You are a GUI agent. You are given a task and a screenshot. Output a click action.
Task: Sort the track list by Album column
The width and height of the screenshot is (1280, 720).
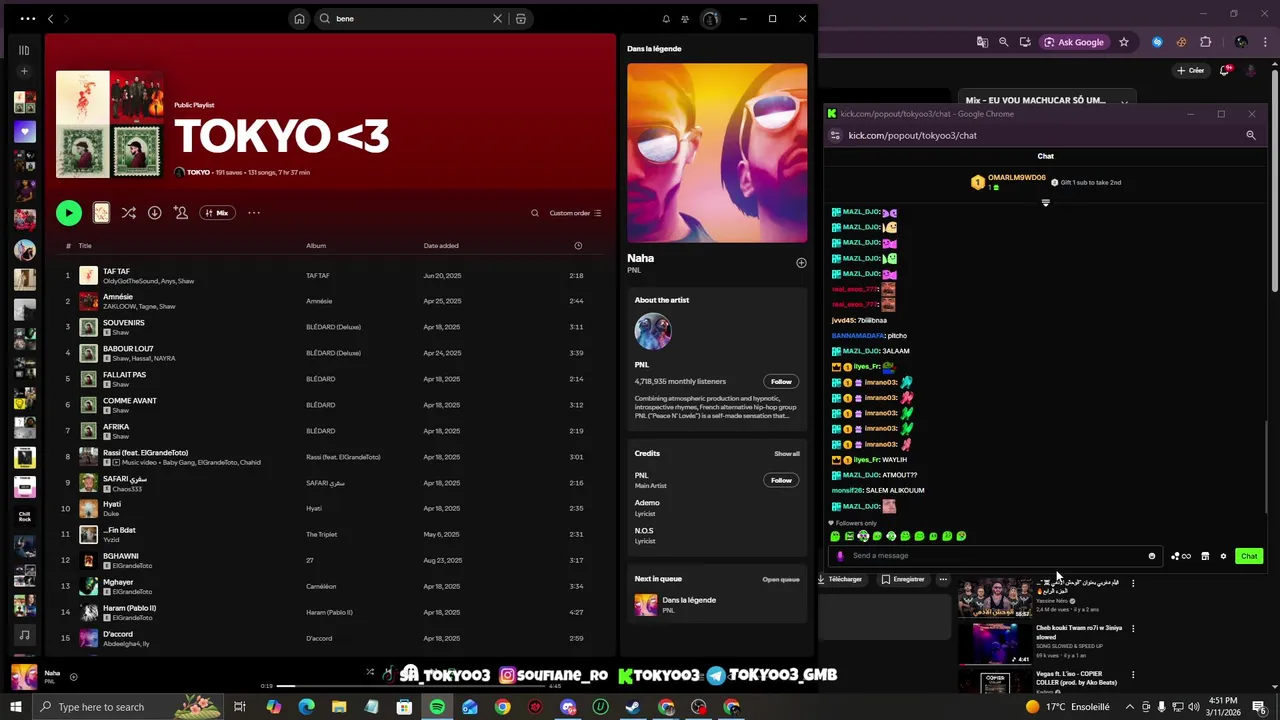[x=316, y=245]
